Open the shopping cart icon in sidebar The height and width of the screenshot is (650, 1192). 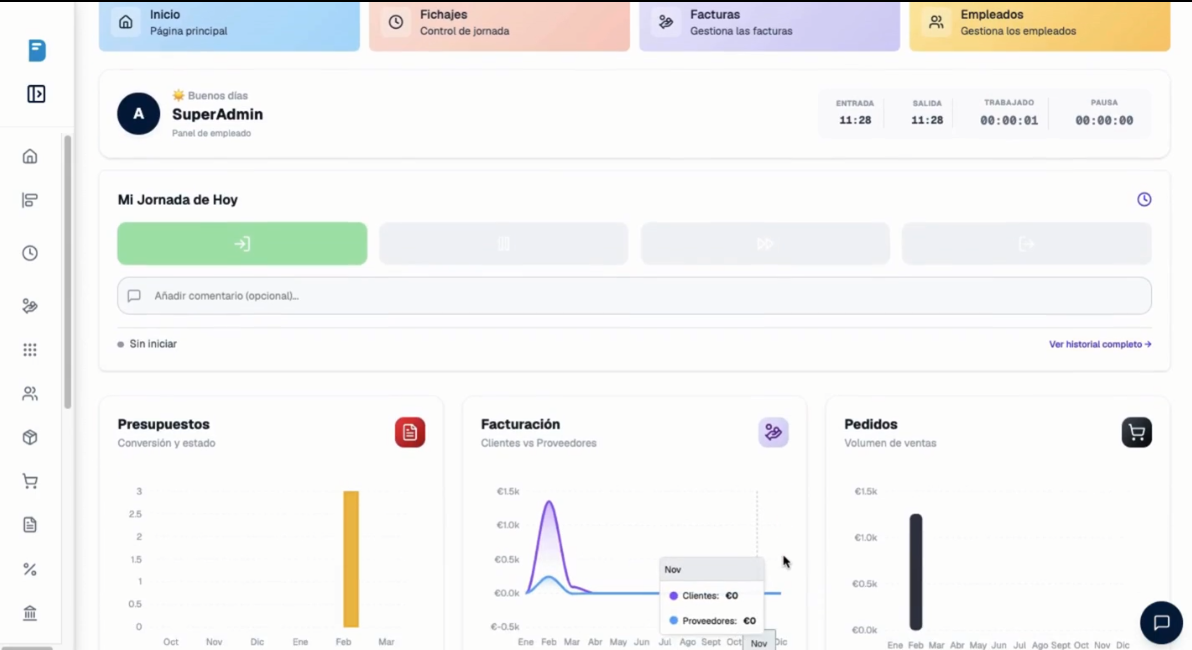pyautogui.click(x=30, y=481)
